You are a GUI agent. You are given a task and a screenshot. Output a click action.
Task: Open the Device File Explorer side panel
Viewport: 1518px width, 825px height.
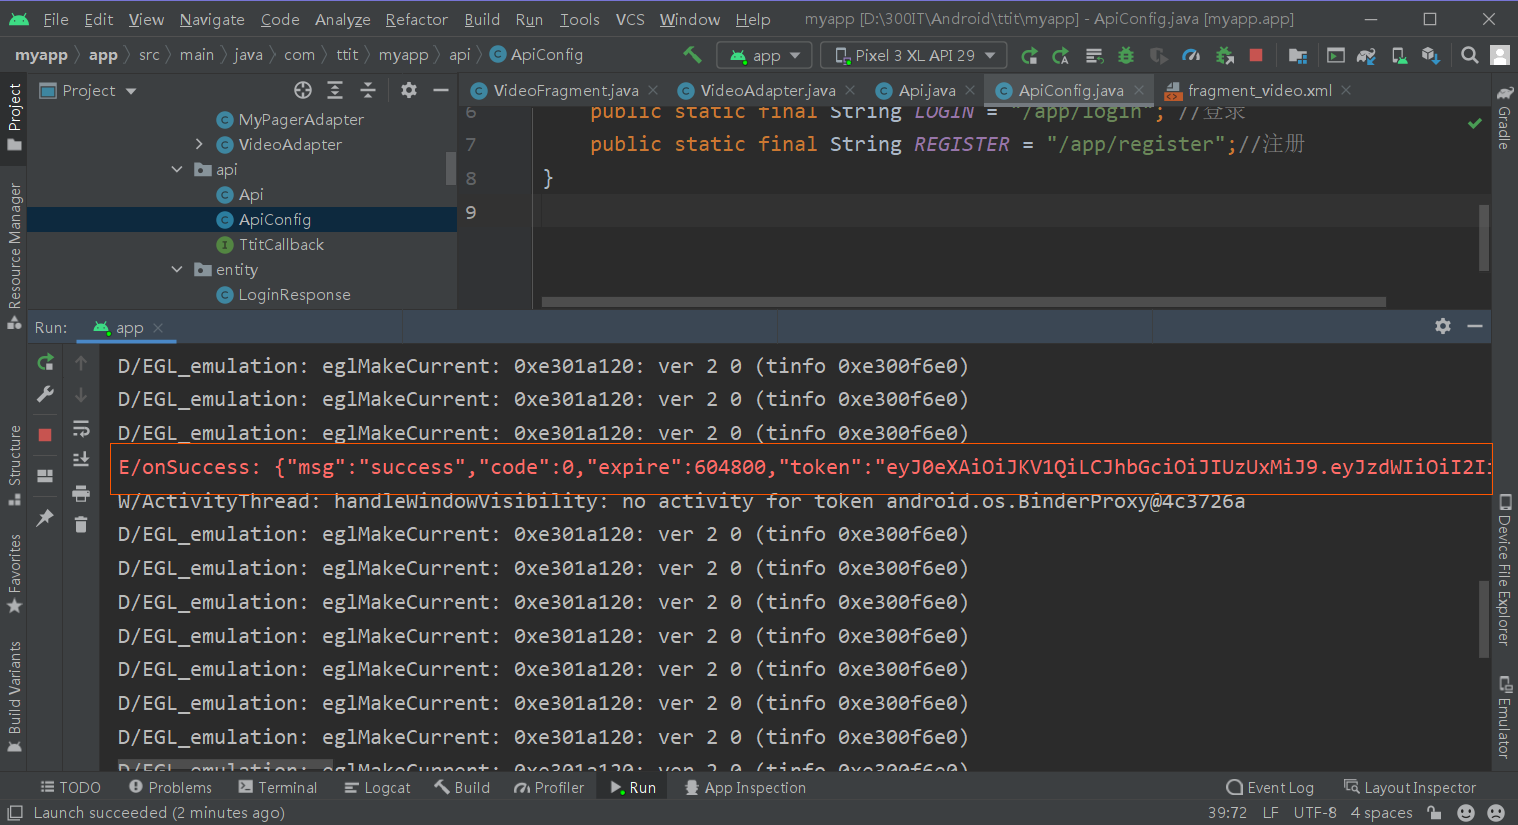coord(1504,572)
